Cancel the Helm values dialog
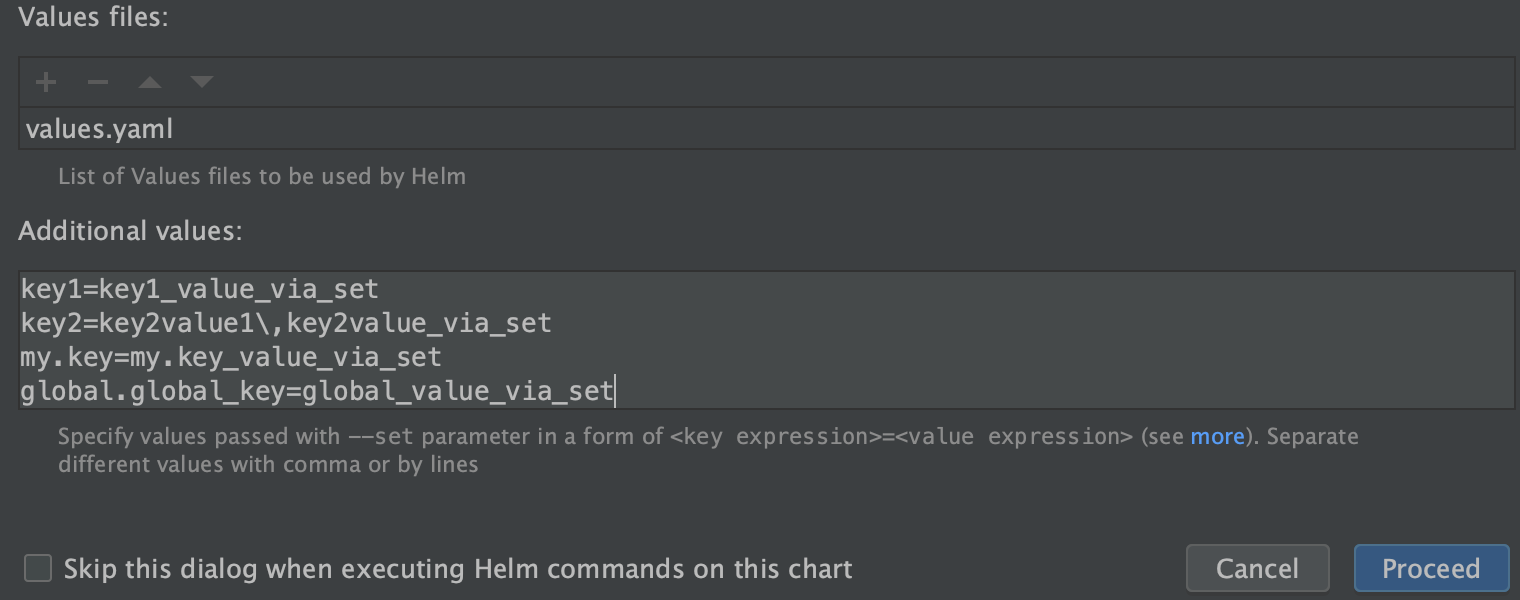Image resolution: width=1520 pixels, height=600 pixels. coord(1257,568)
